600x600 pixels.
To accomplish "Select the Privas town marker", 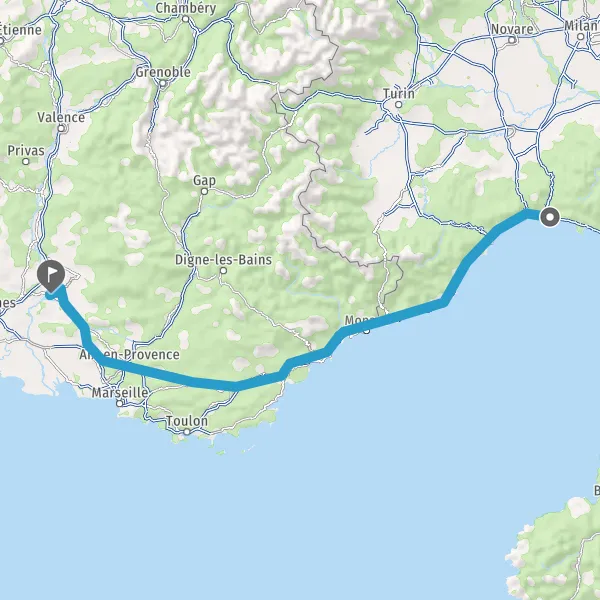I will (x=26, y=161).
